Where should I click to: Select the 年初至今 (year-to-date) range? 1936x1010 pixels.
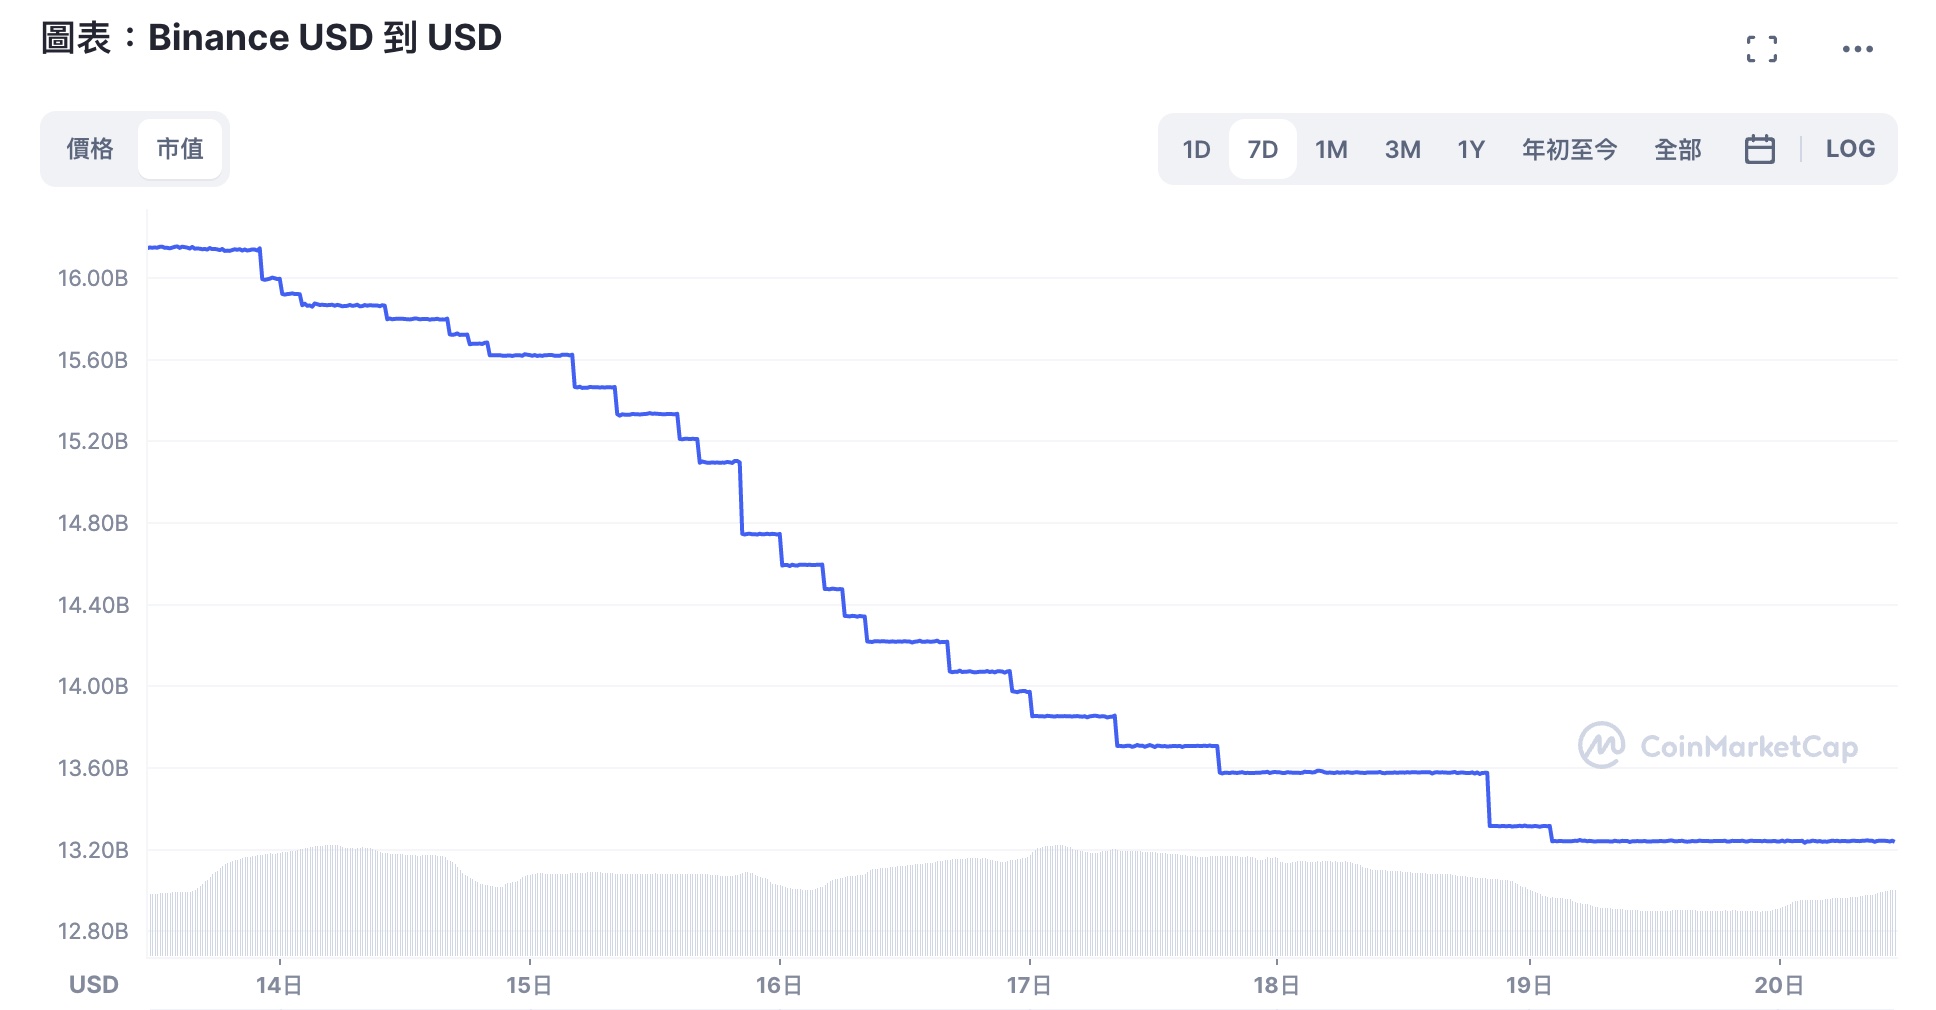pyautogui.click(x=1569, y=149)
